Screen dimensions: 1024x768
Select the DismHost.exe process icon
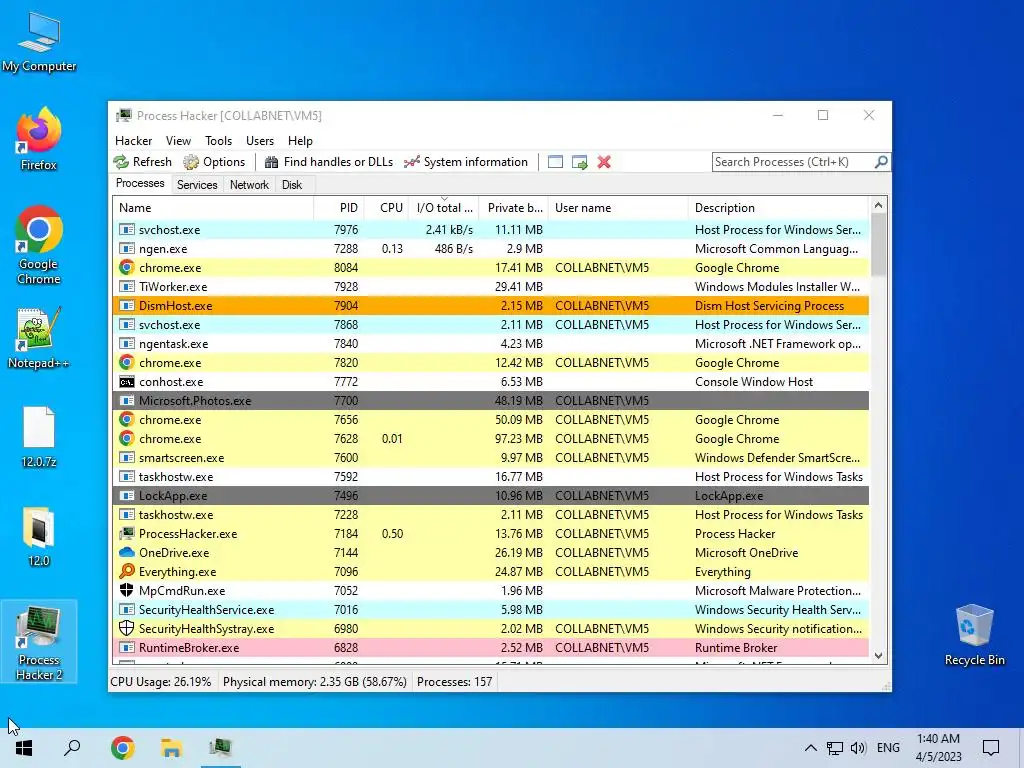click(x=127, y=306)
